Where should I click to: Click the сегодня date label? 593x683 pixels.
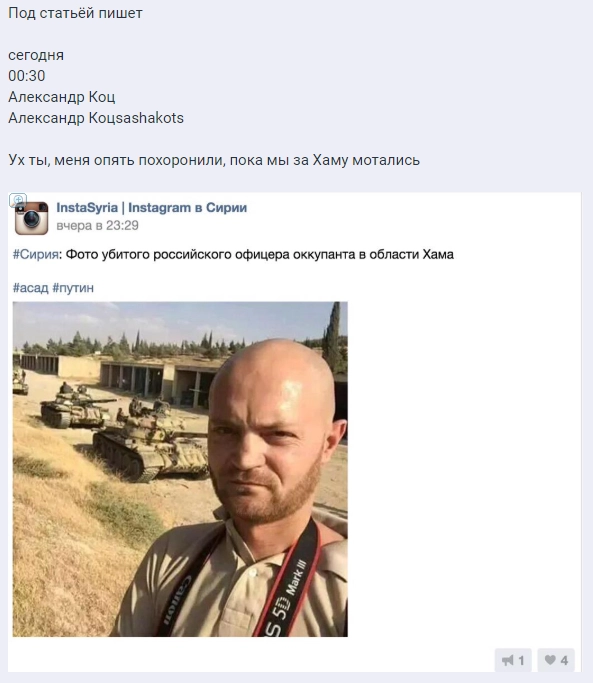[x=36, y=55]
